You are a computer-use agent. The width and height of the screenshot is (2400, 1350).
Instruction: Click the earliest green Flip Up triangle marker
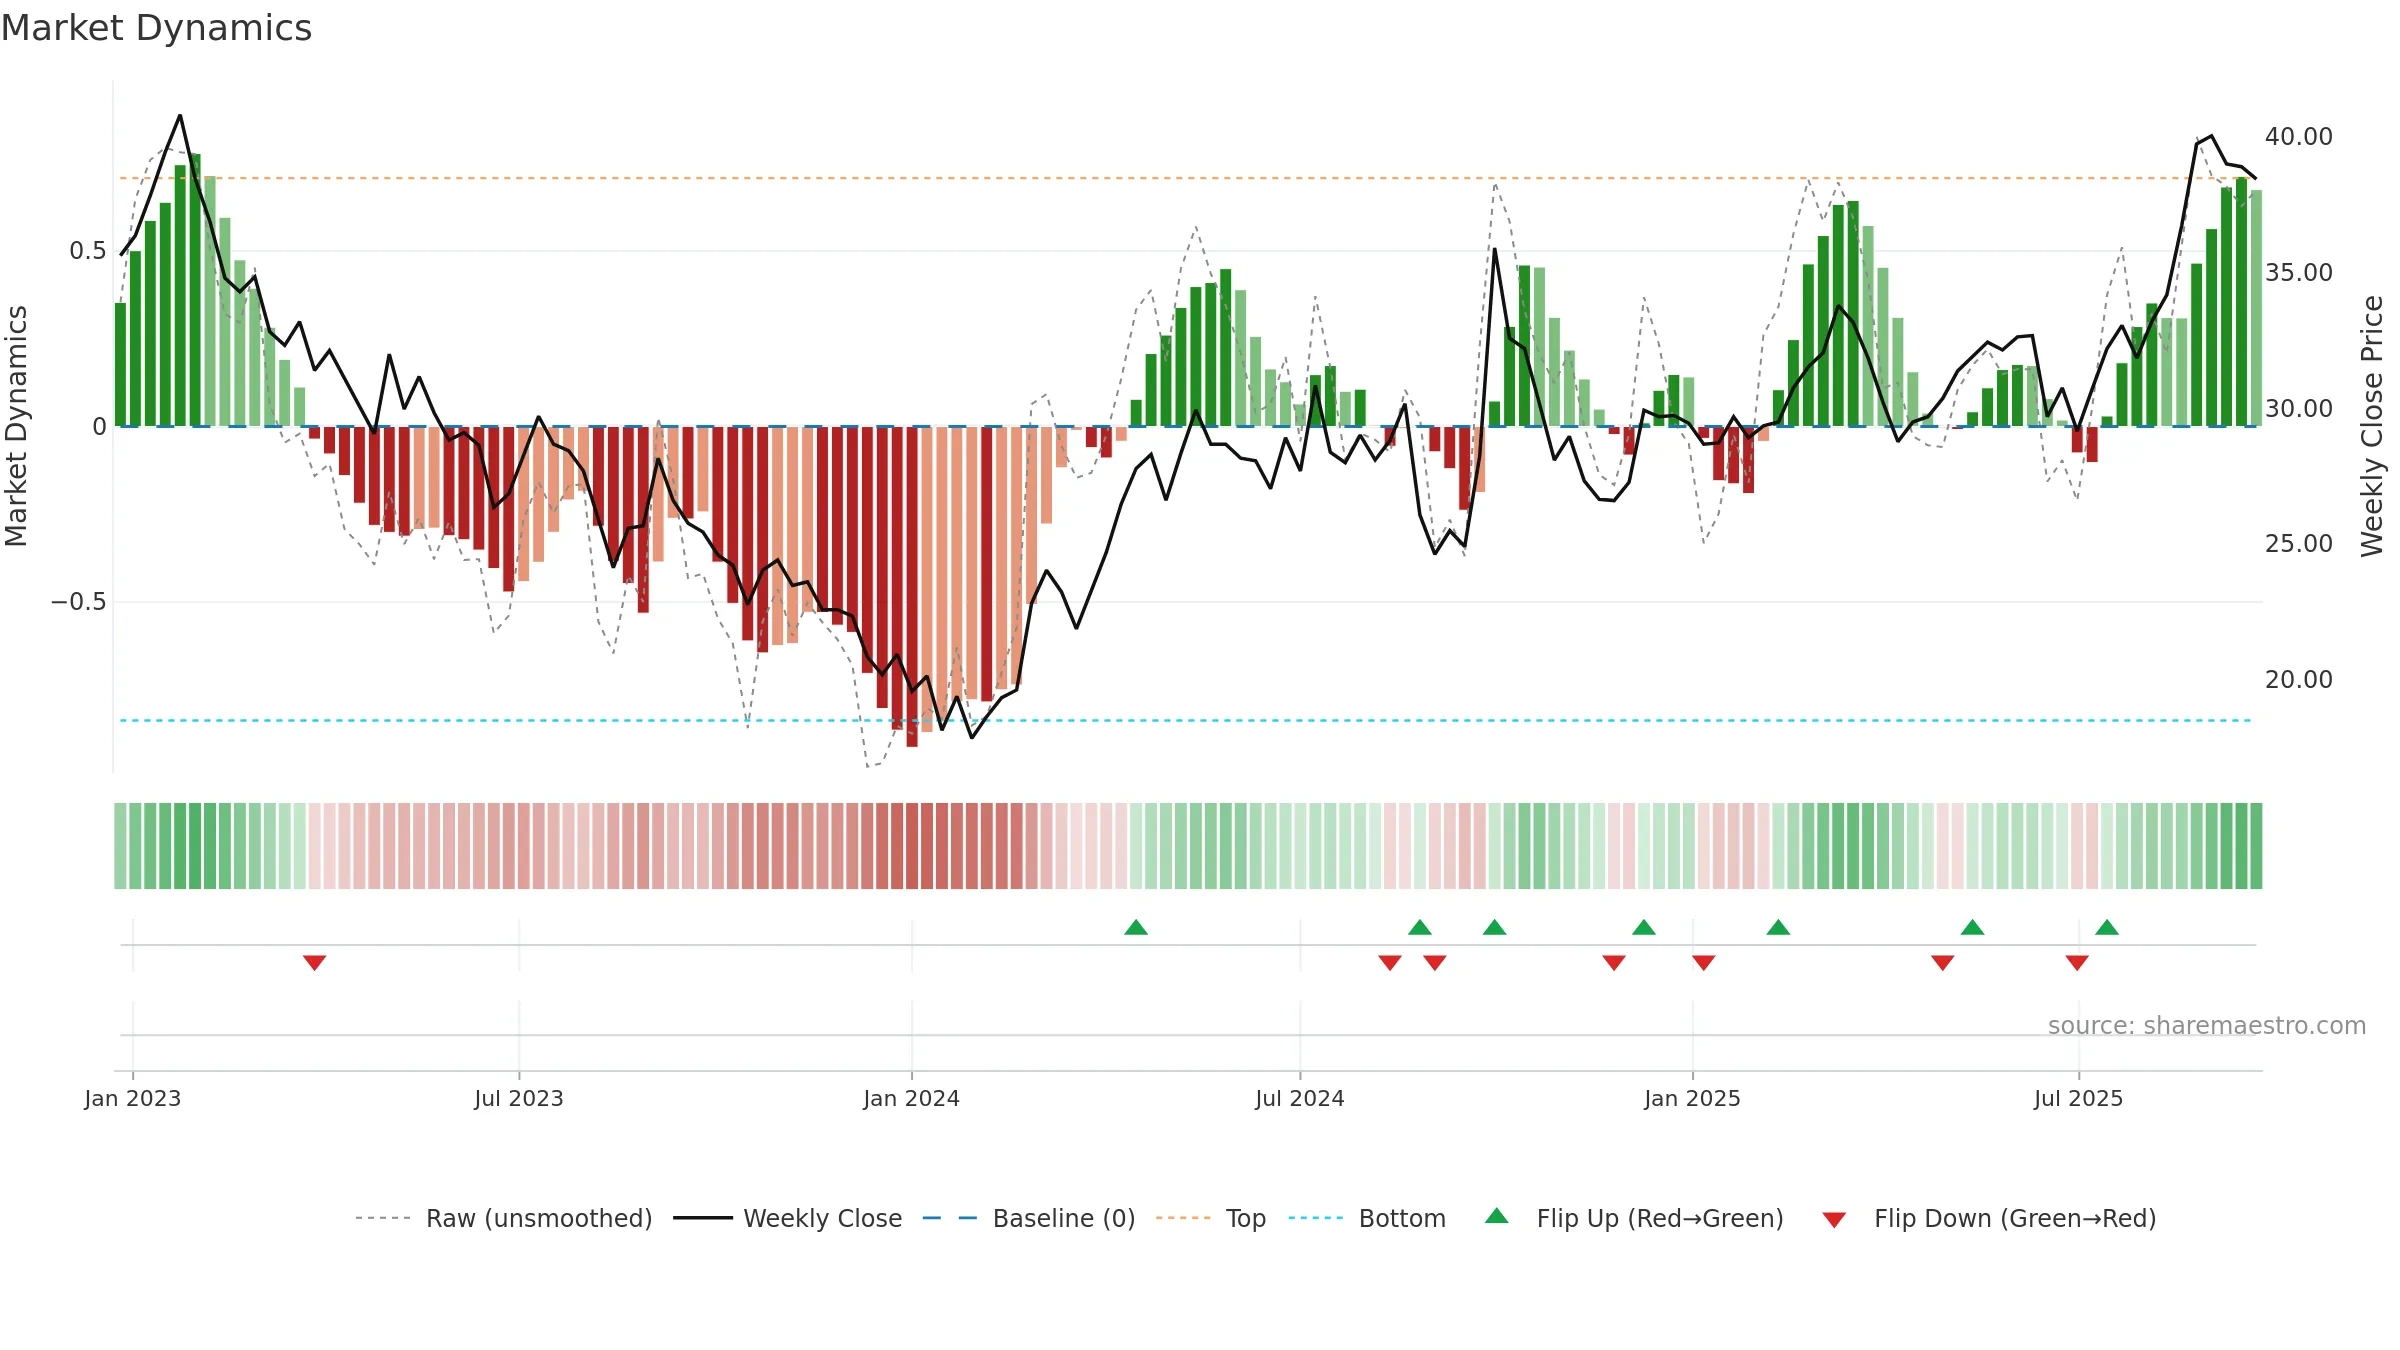click(x=1136, y=927)
